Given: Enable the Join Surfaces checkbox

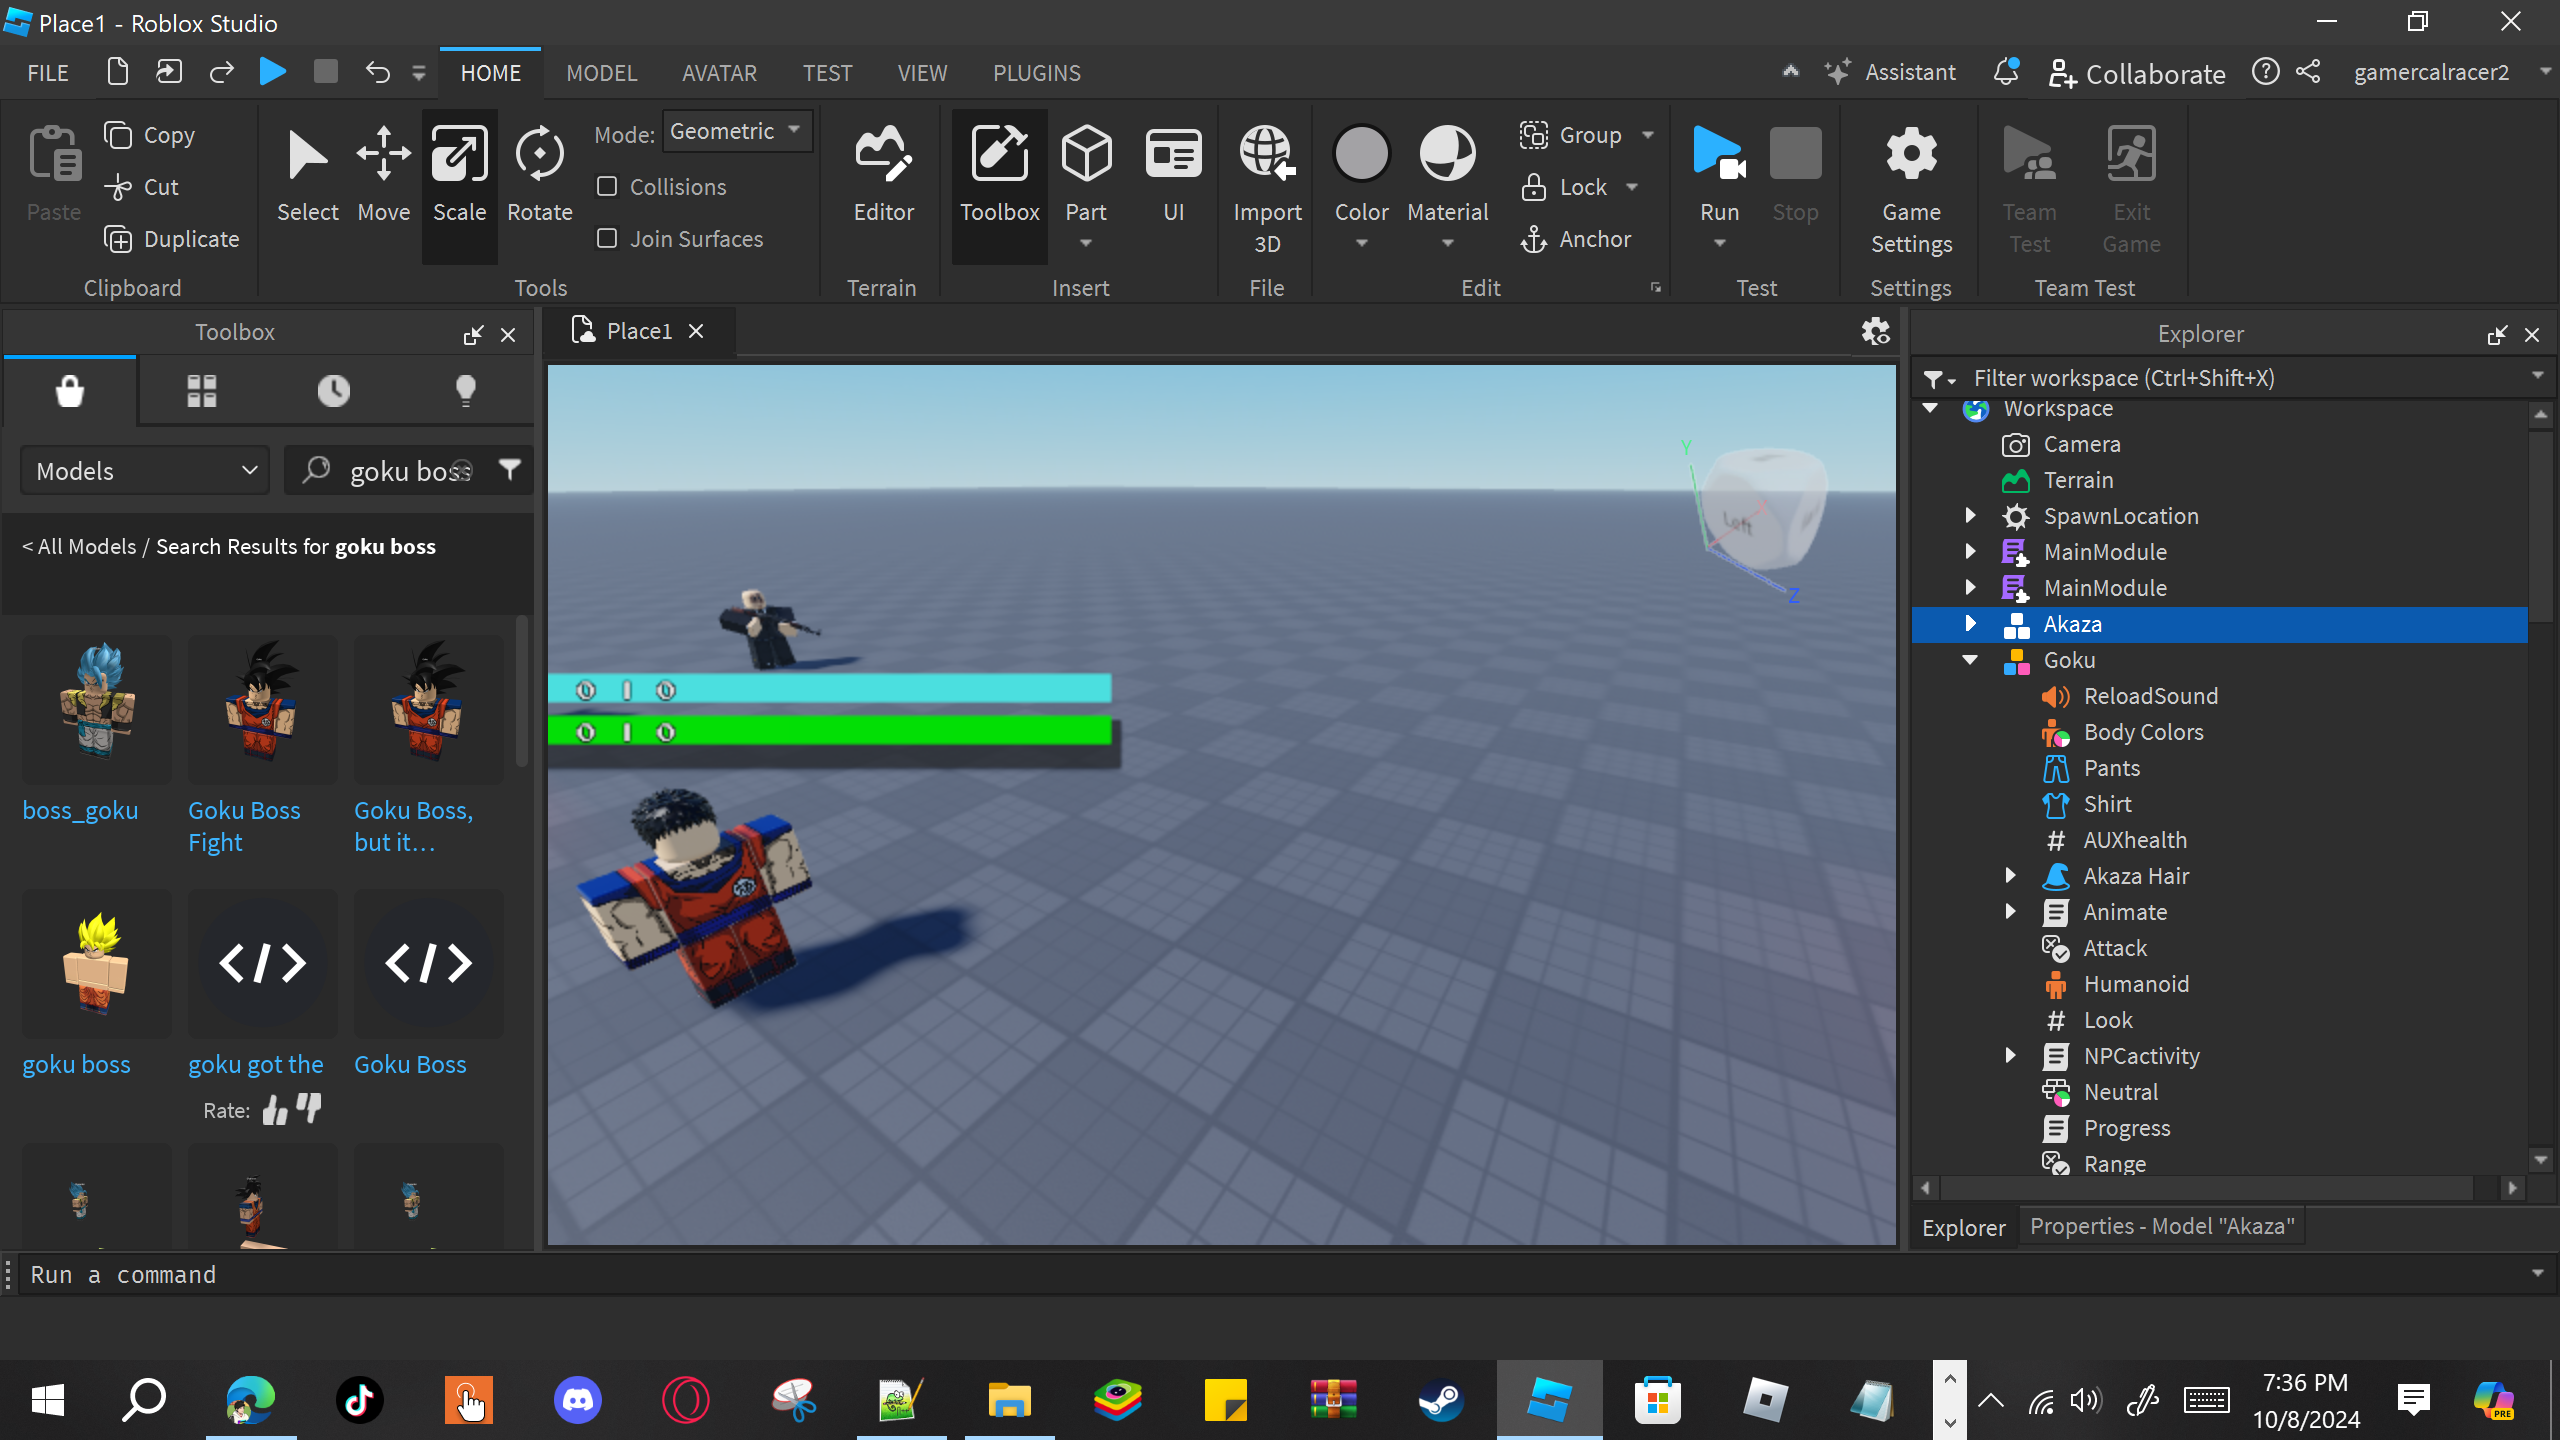Looking at the screenshot, I should (607, 238).
